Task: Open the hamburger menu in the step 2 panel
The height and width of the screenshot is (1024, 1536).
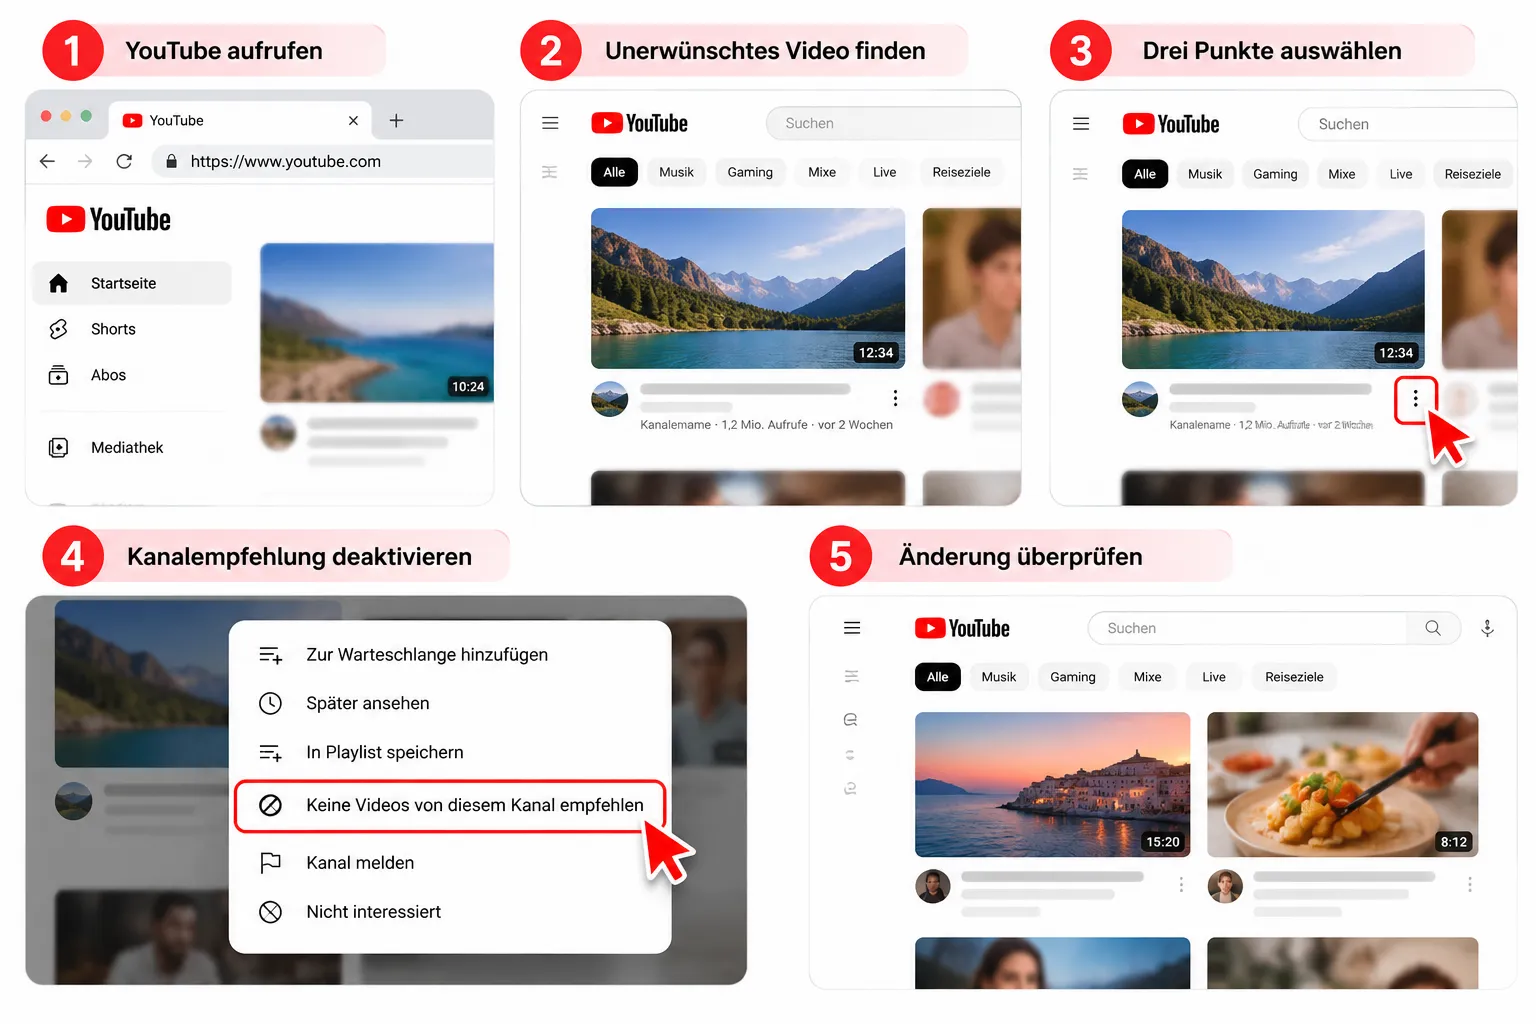Action: tap(550, 123)
